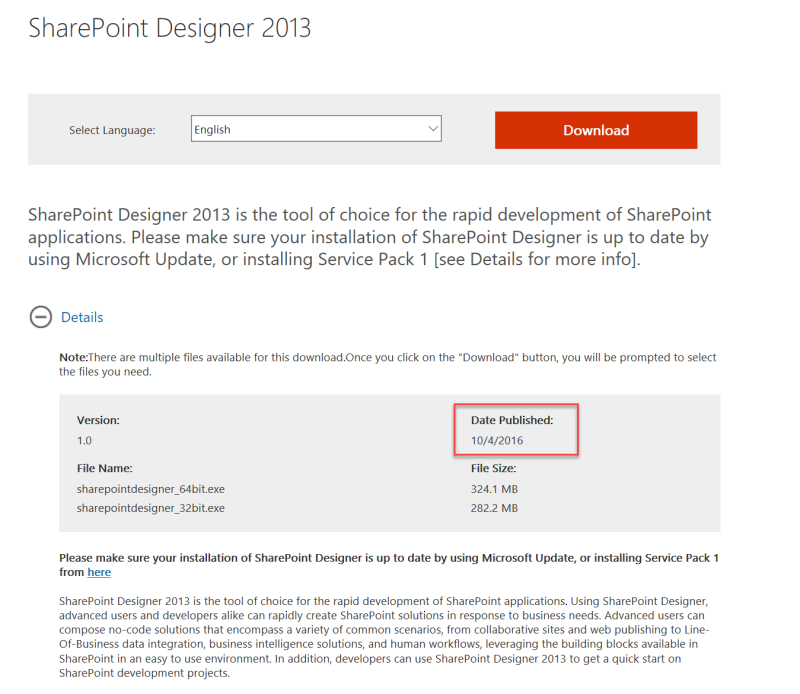Image resolution: width=800 pixels, height=694 pixels.
Task: Click the 'File Size:' label
Action: [x=493, y=468]
